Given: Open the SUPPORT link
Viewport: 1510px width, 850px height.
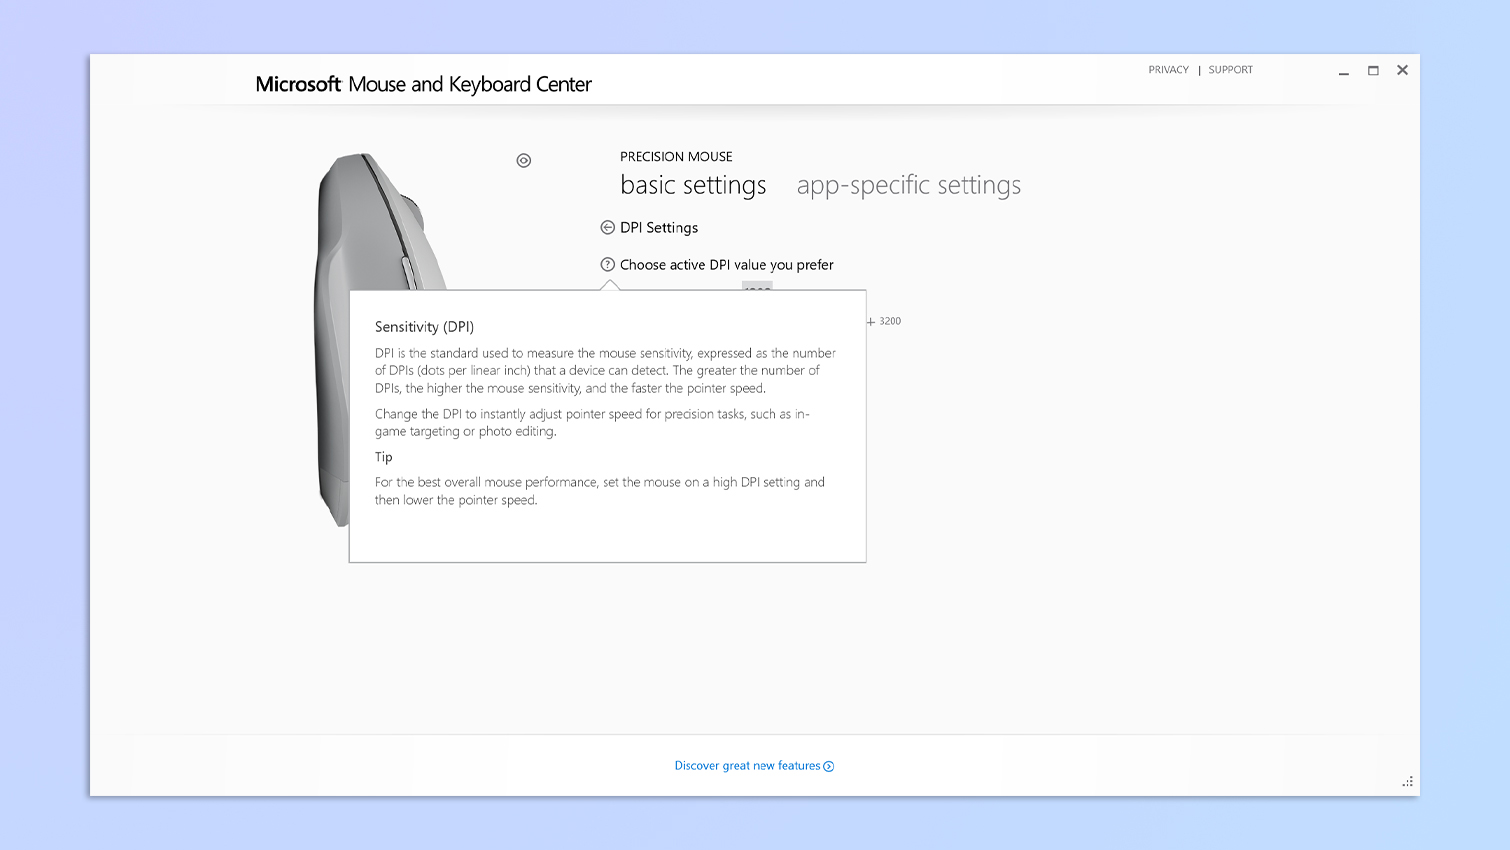Looking at the screenshot, I should click(1229, 69).
